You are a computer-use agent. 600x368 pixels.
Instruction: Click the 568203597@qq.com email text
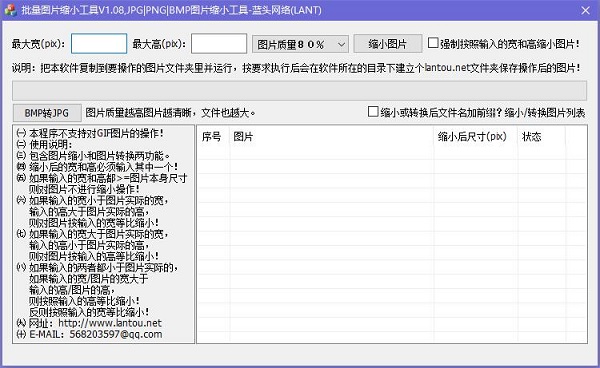pos(116,334)
